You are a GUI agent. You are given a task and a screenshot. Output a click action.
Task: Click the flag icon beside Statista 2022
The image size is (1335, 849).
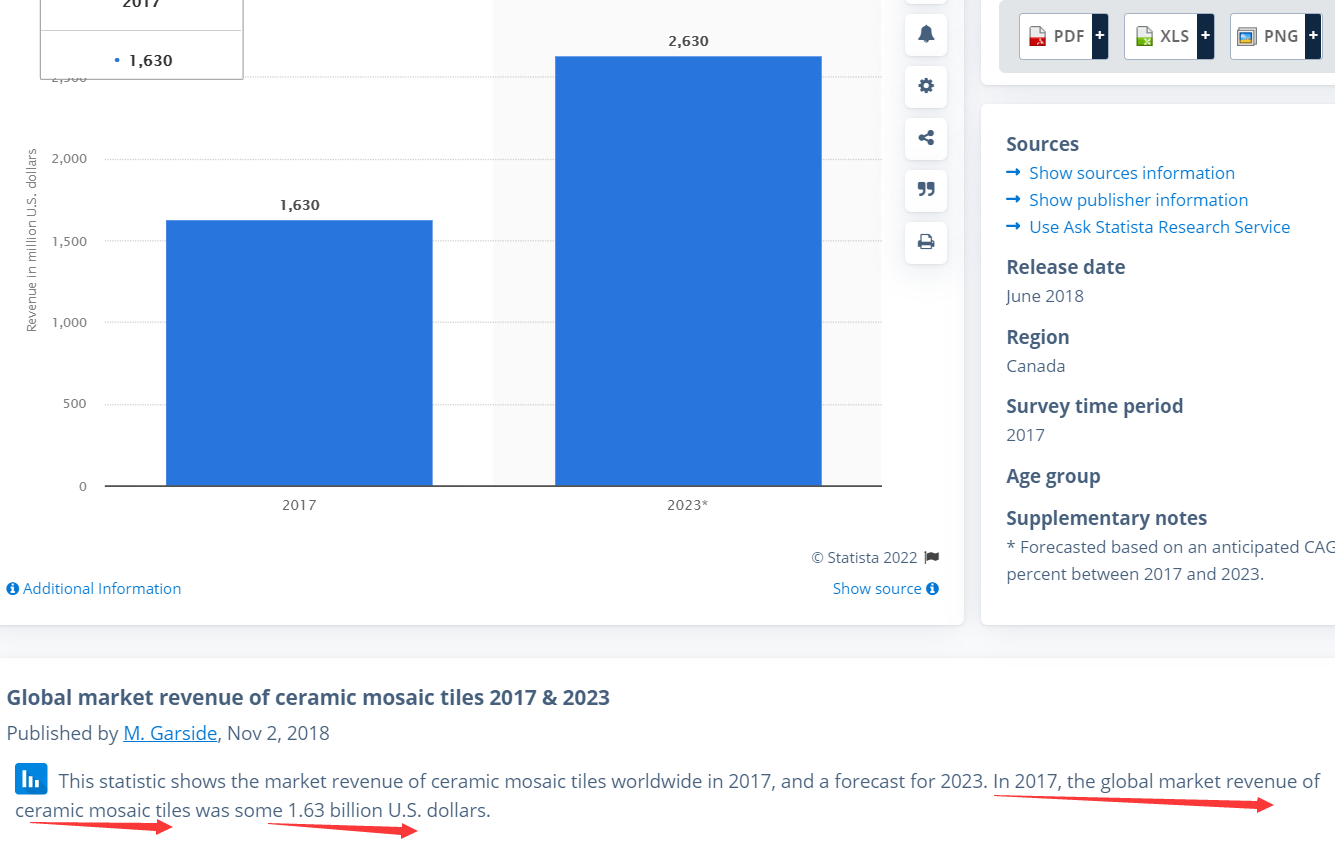coord(932,558)
